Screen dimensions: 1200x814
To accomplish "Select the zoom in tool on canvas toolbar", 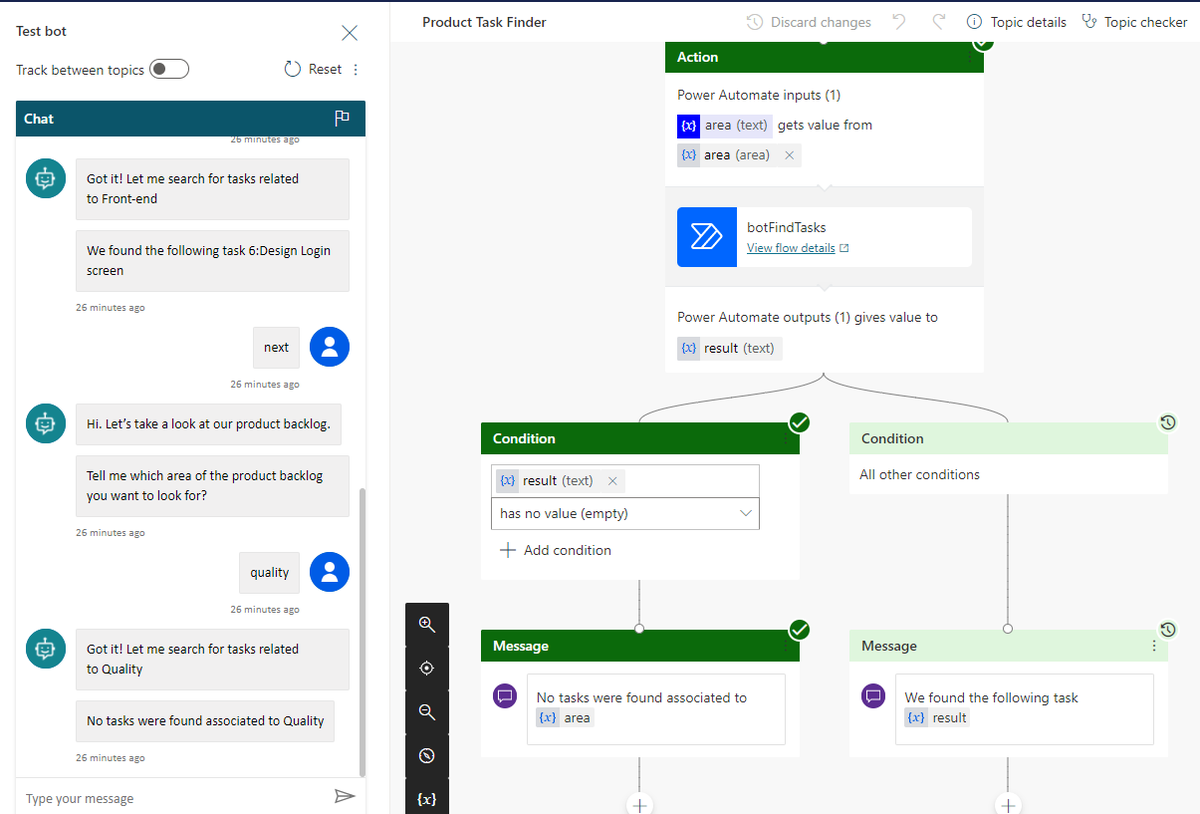I will pos(427,624).
